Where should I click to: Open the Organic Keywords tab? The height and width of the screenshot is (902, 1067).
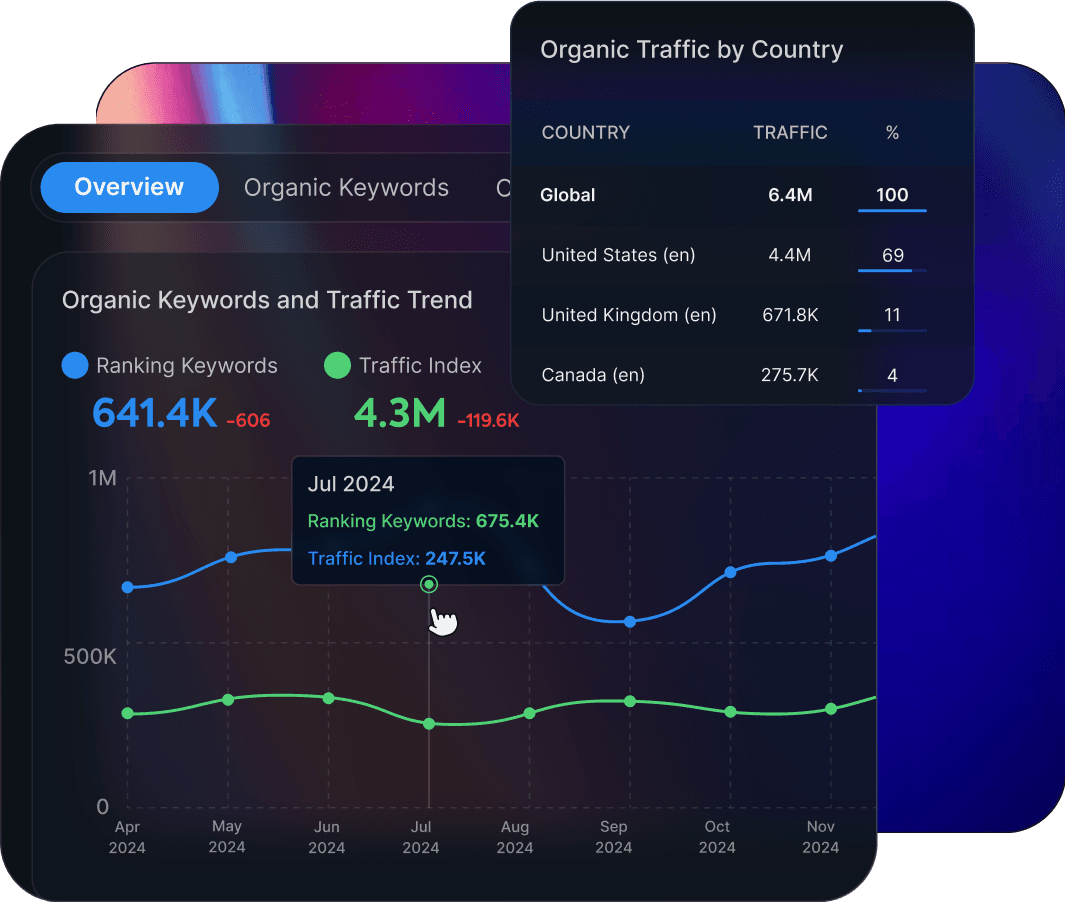[346, 187]
